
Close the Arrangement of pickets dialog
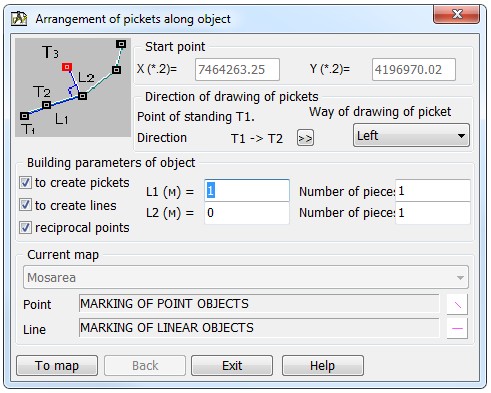pos(456,14)
